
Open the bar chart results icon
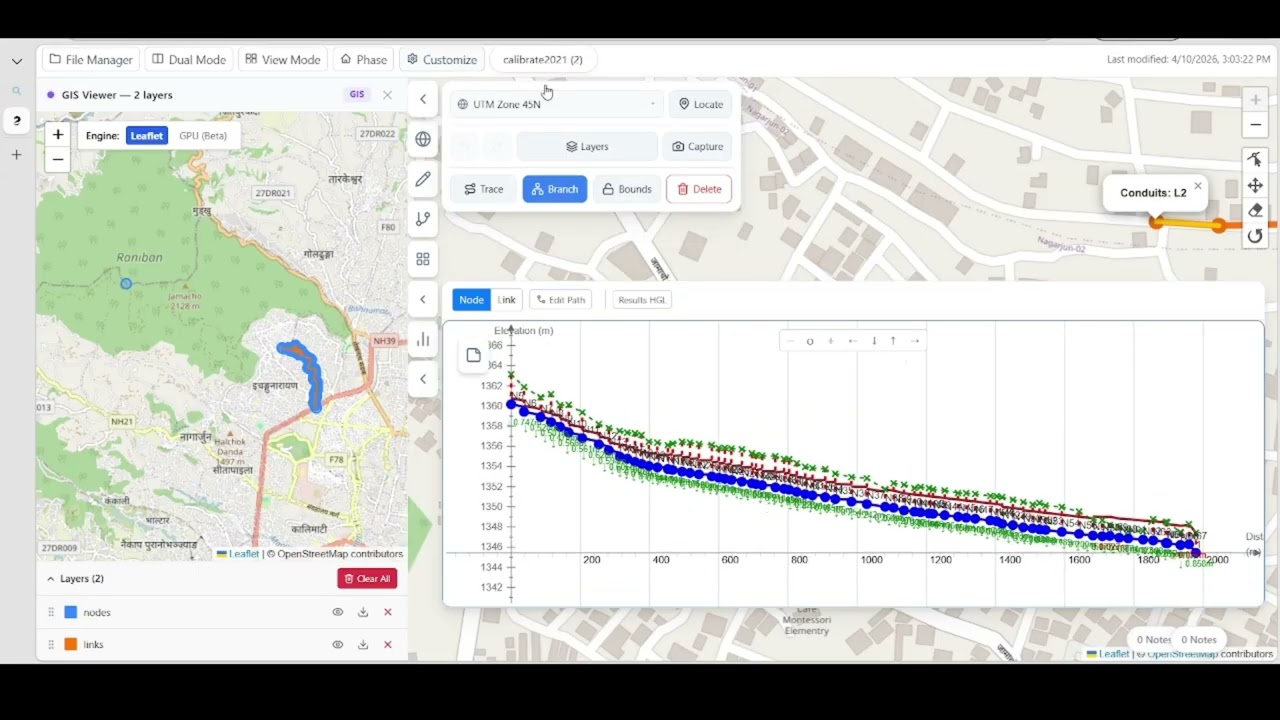tap(423, 339)
